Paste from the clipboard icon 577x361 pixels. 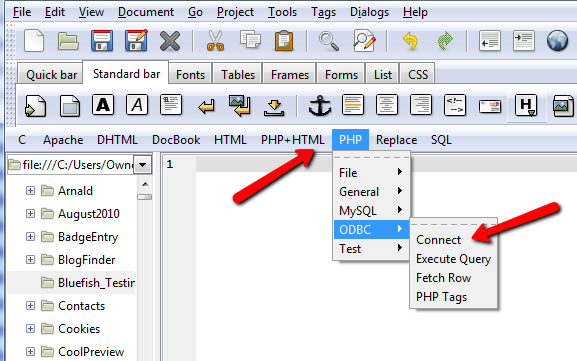point(284,40)
